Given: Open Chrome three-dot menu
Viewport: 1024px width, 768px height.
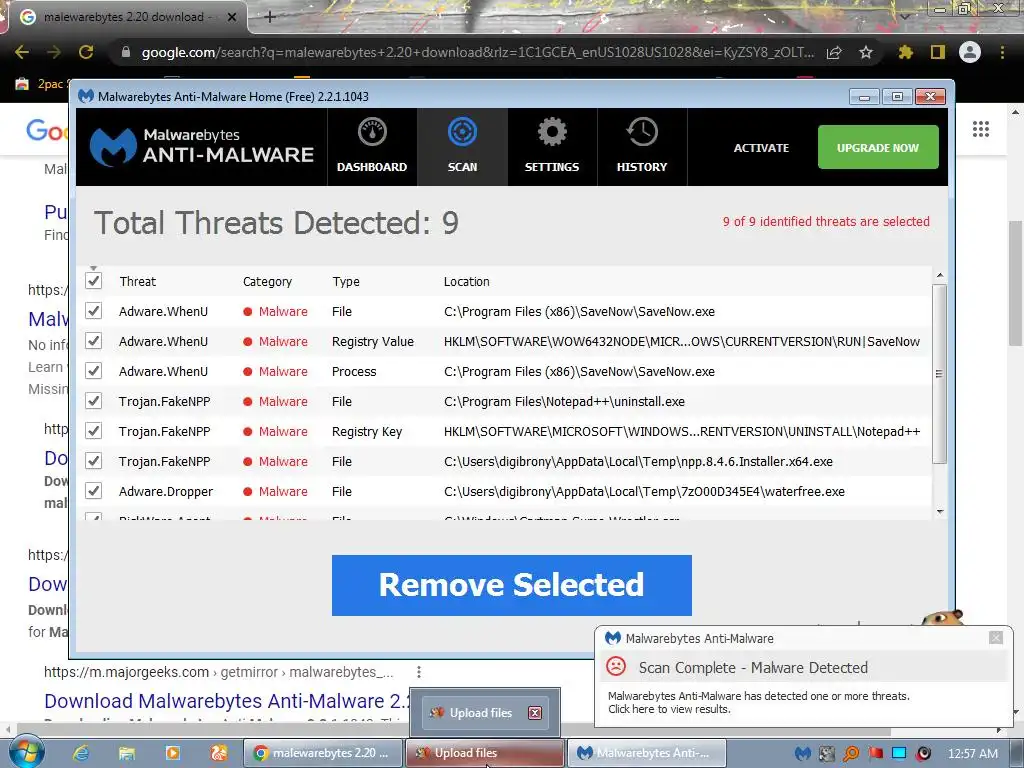Looking at the screenshot, I should pyautogui.click(x=1002, y=52).
